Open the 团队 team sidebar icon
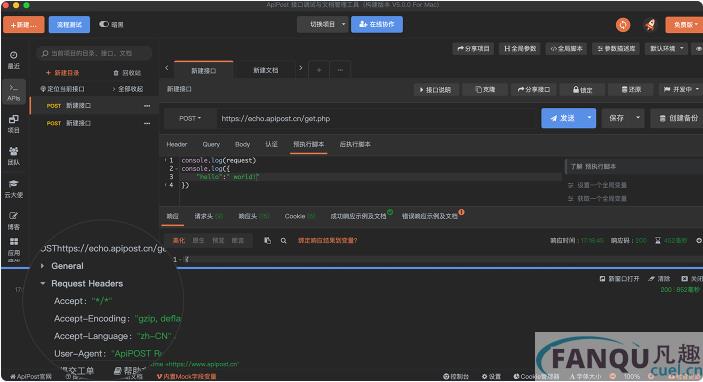The image size is (703, 382). tap(13, 156)
